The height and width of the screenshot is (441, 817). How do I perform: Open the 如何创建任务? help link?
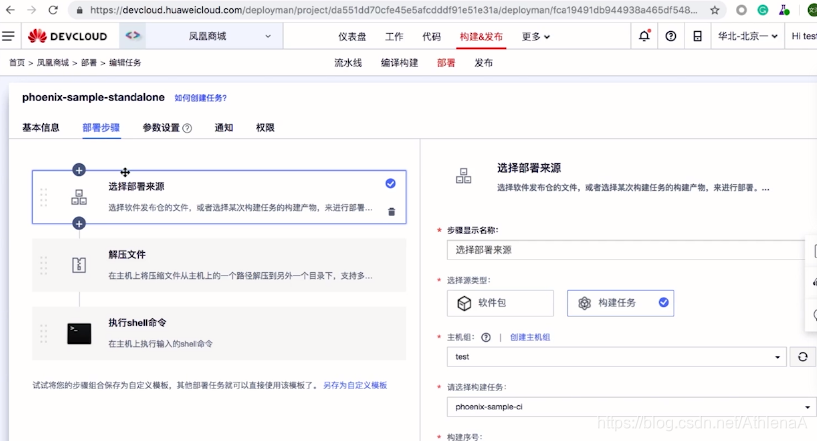point(201,98)
